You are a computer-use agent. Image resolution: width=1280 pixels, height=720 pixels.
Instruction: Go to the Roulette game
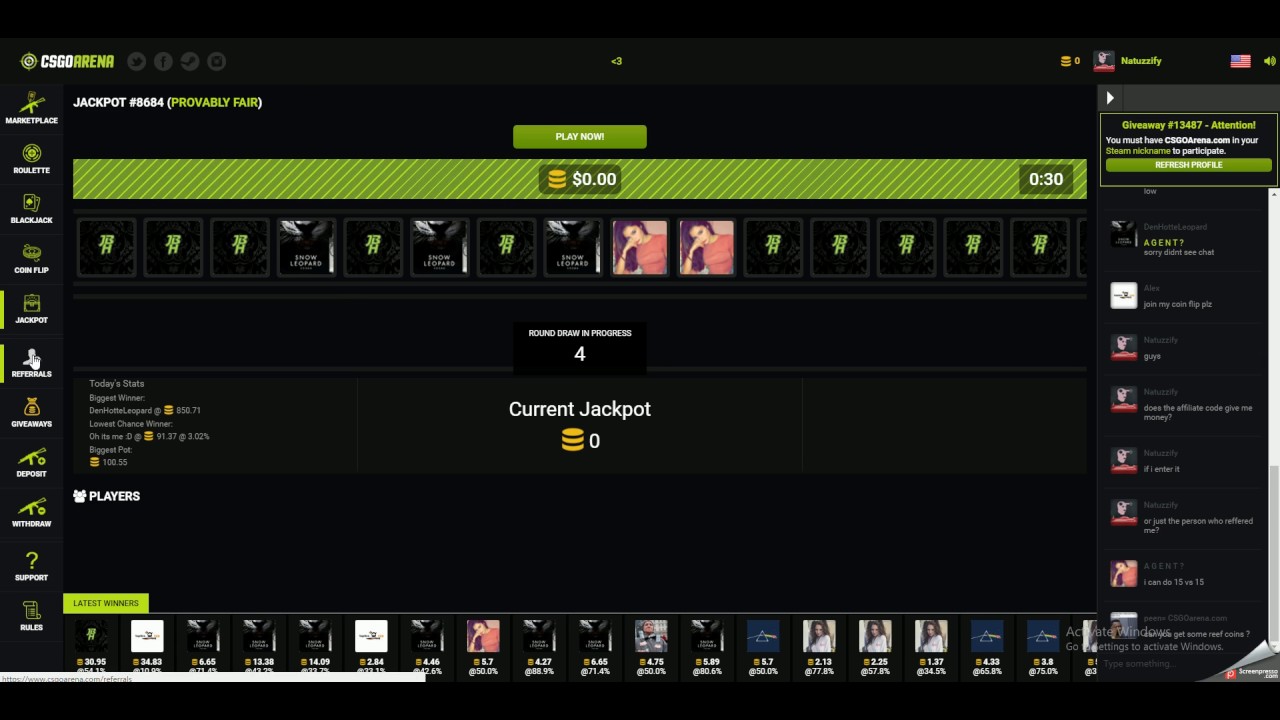[x=31, y=159]
